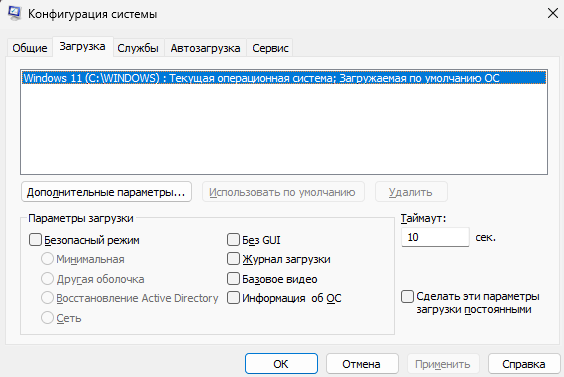Select the Загрузка tab
Viewport: 564px width, 377px height.
point(82,46)
